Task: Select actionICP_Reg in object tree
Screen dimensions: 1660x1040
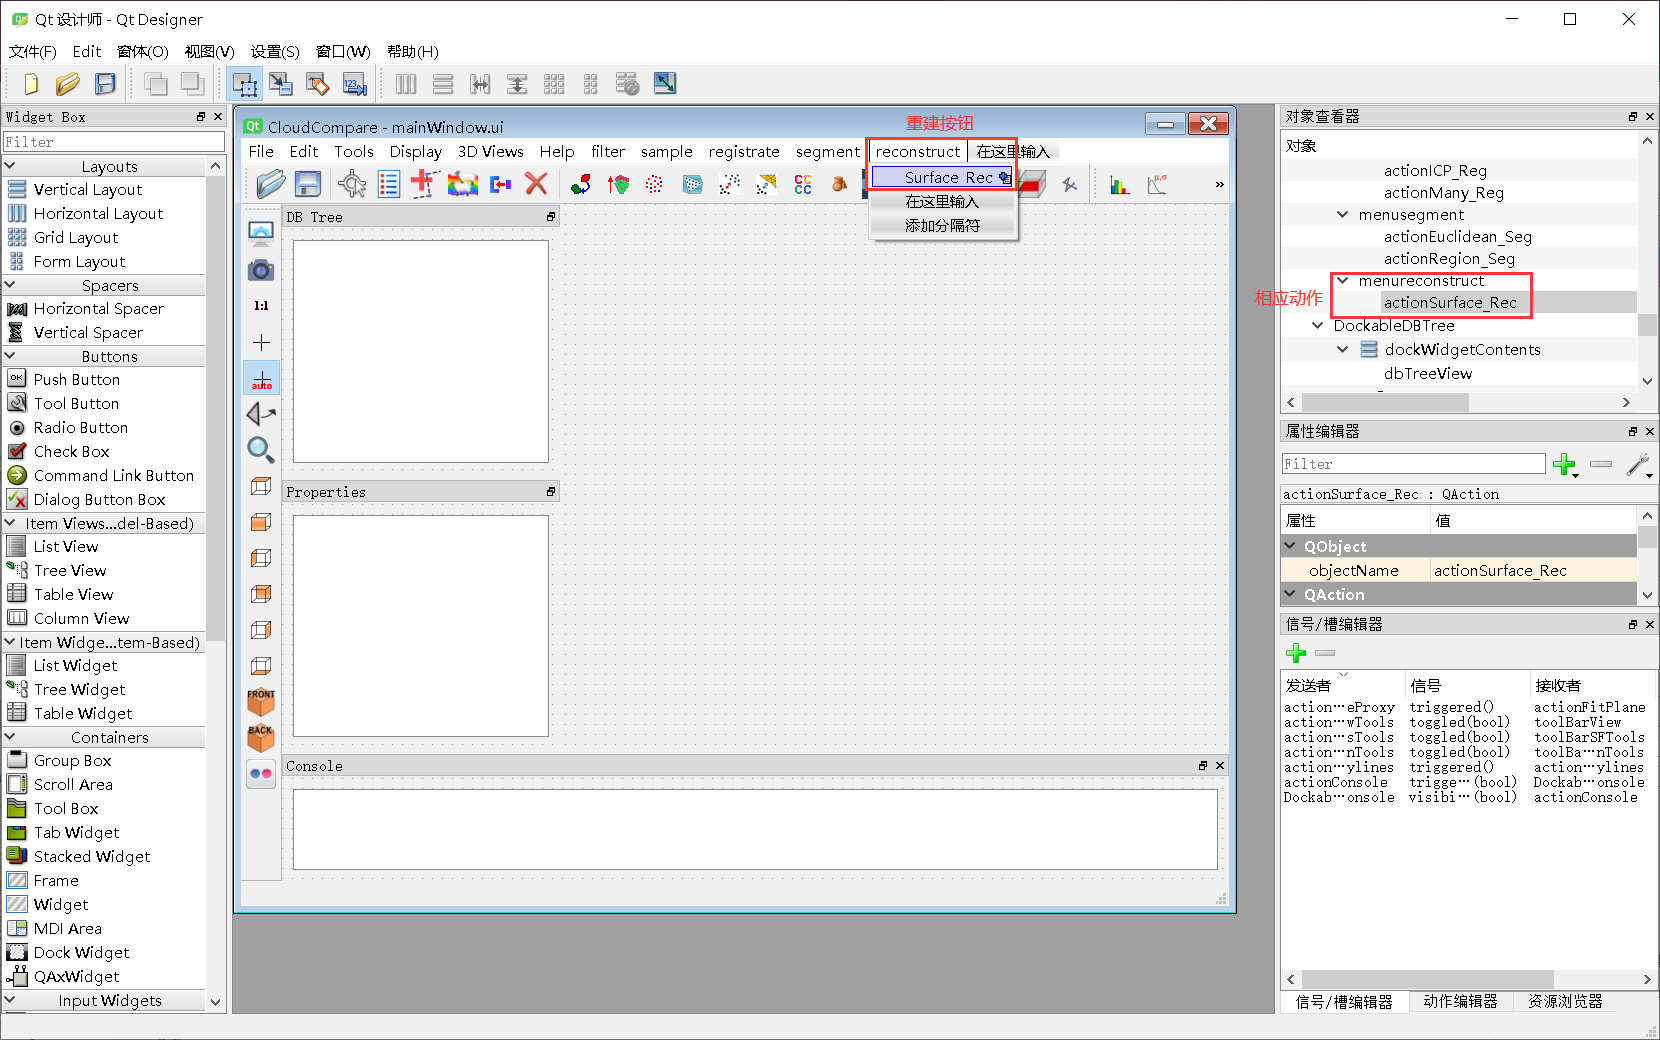Action: coord(1435,170)
